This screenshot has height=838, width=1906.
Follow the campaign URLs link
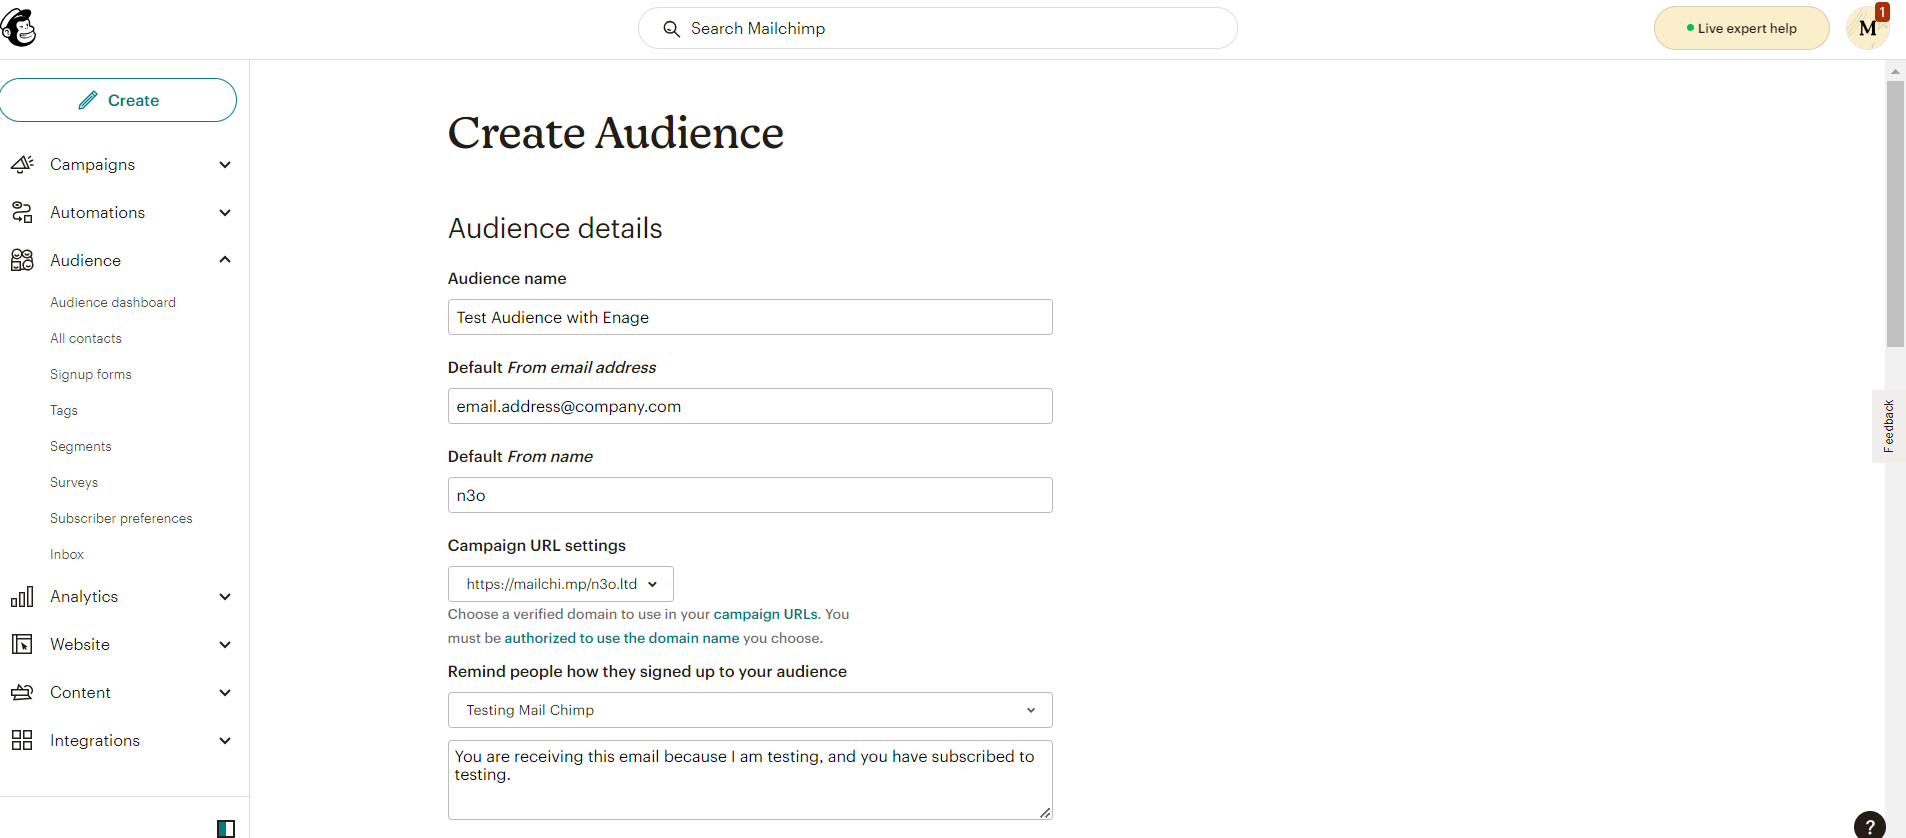(765, 614)
